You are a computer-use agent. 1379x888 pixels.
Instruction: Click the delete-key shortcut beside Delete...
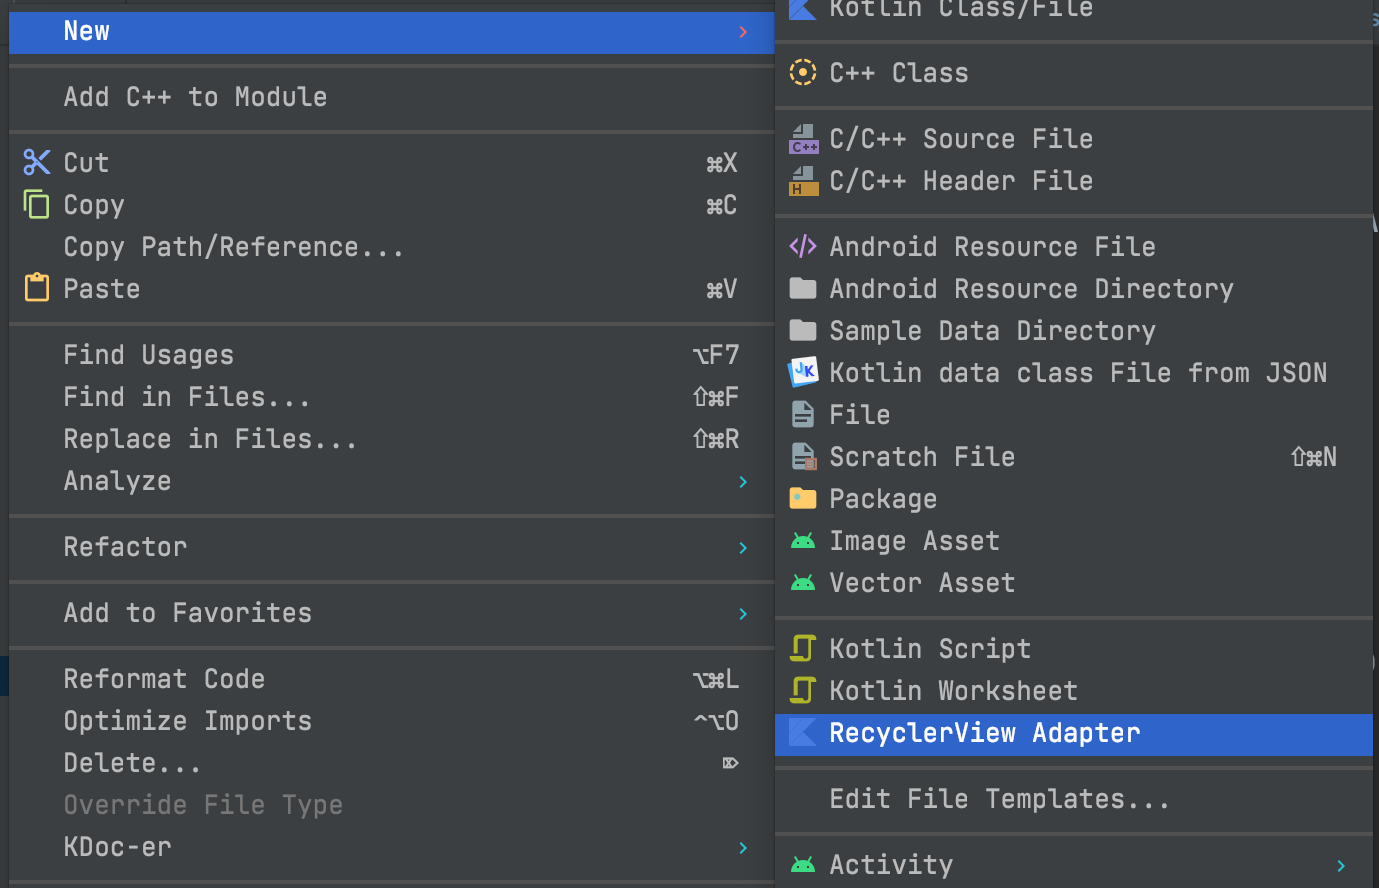pyautogui.click(x=731, y=763)
